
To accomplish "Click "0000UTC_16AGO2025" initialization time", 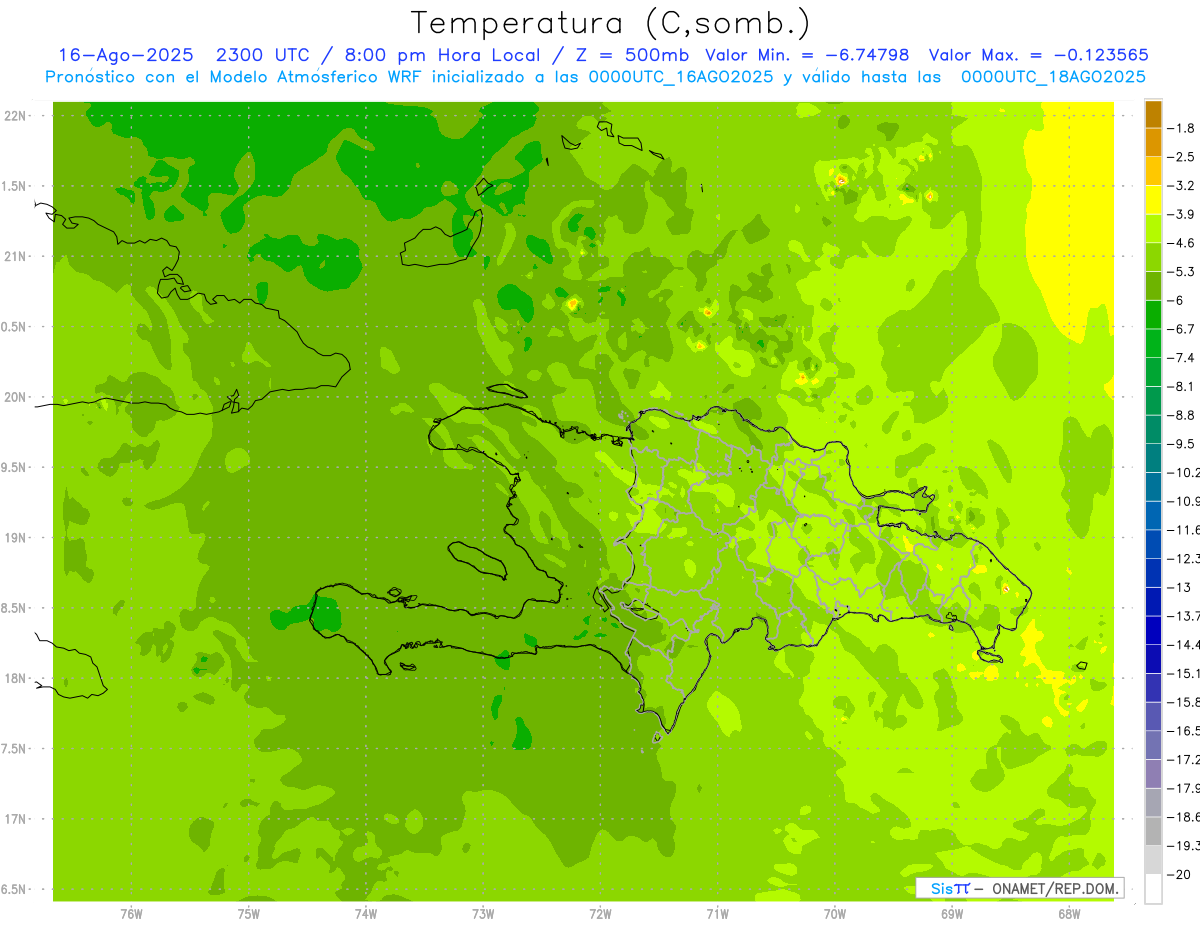I will pyautogui.click(x=679, y=77).
